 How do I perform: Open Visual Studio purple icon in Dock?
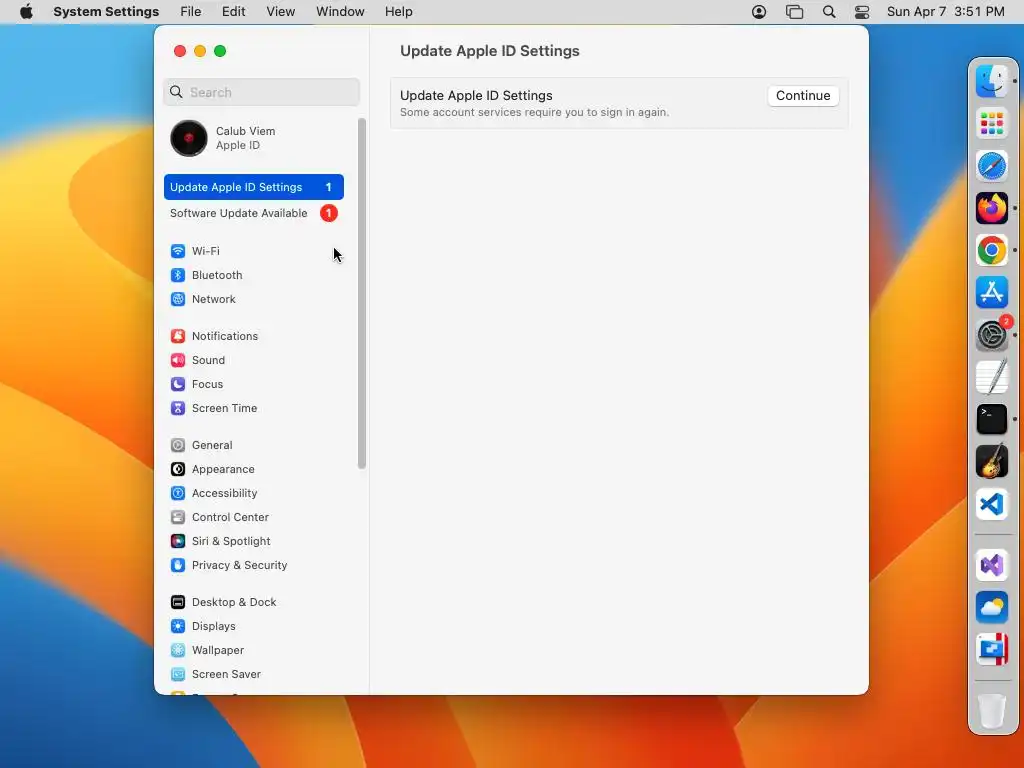991,565
